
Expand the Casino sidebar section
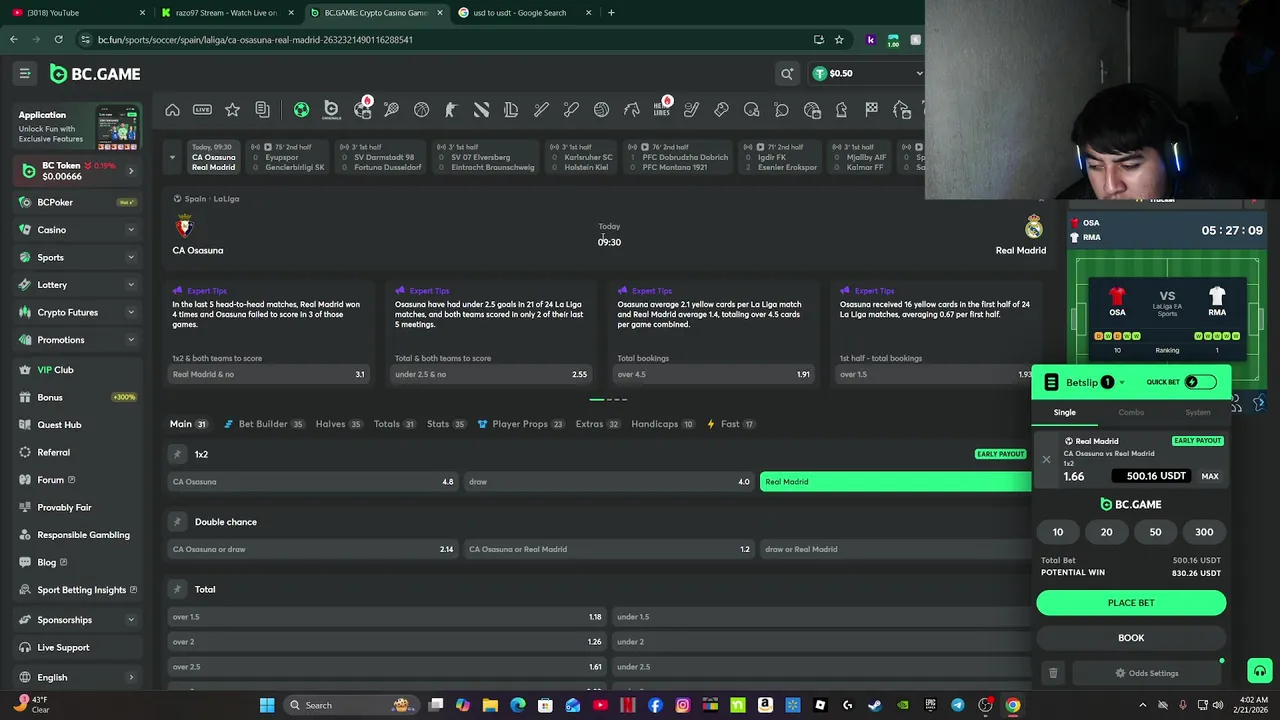[x=130, y=230]
